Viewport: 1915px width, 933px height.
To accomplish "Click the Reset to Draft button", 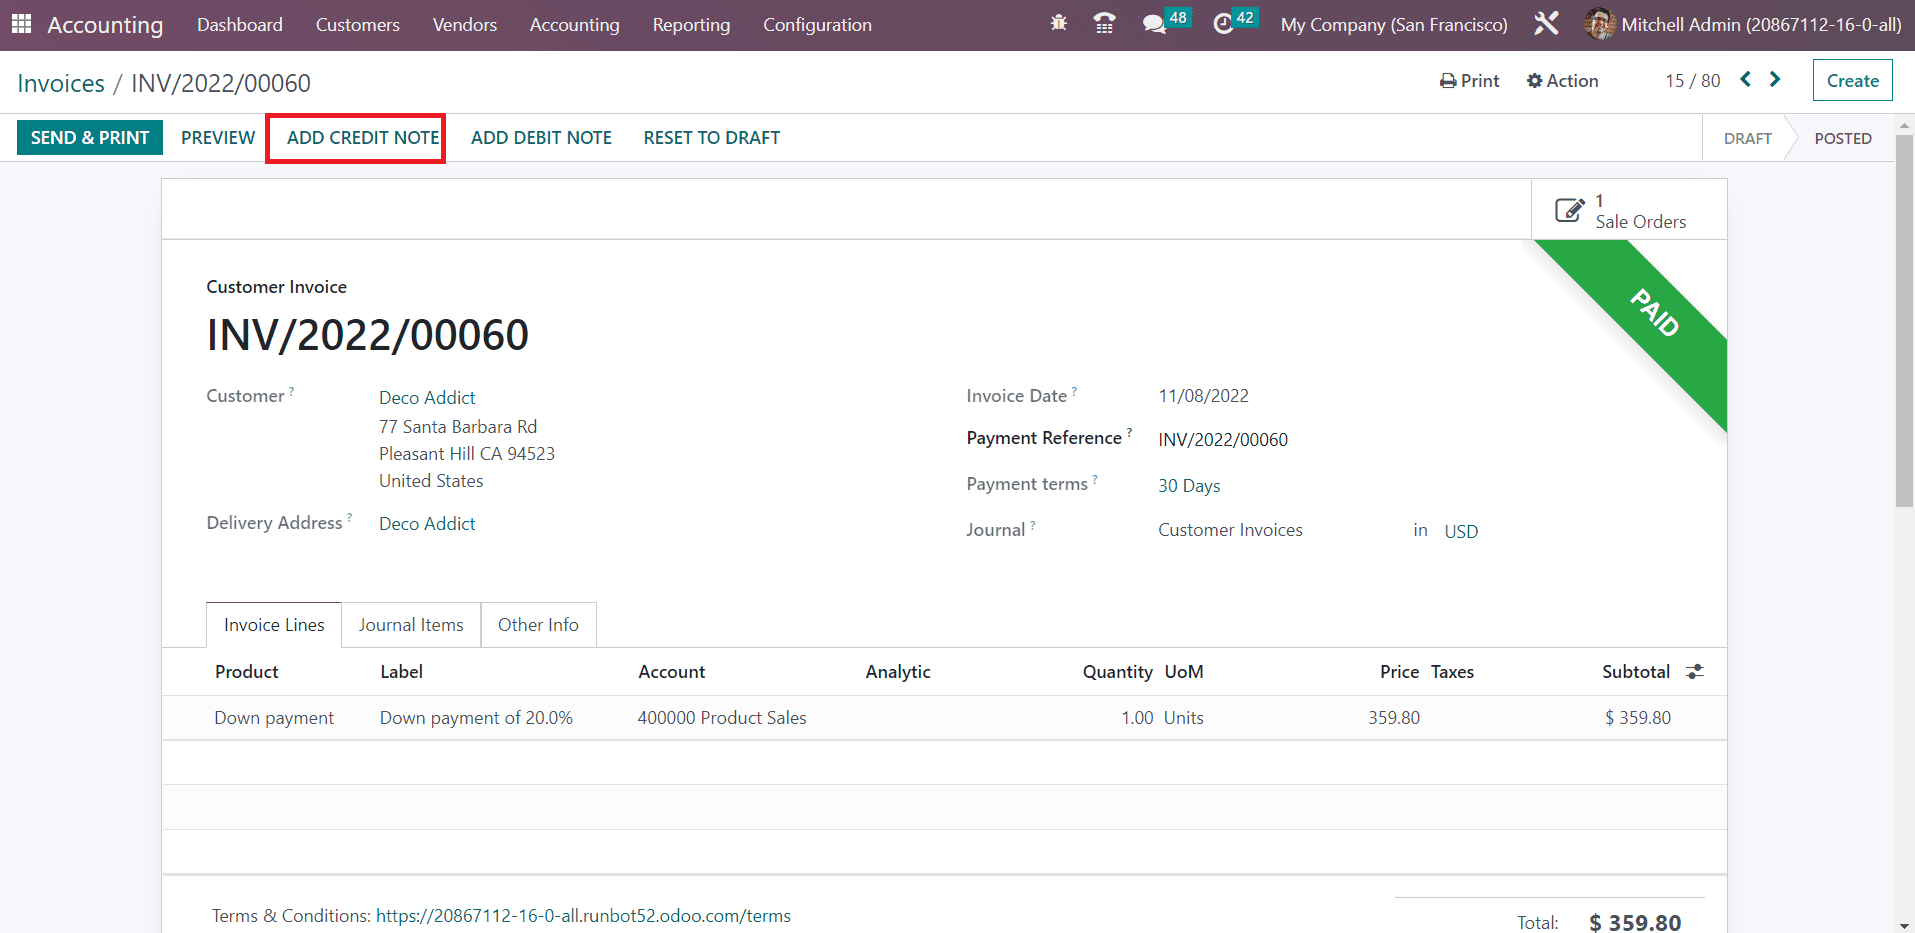I will click(x=711, y=138).
